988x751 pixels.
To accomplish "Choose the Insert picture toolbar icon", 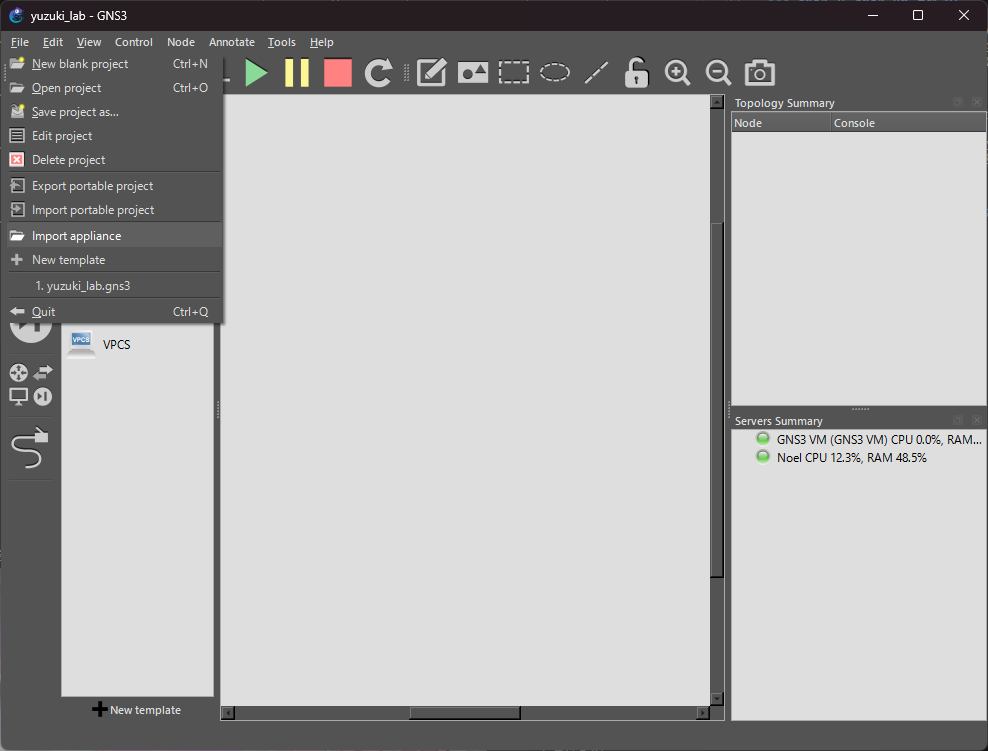I will (473, 73).
